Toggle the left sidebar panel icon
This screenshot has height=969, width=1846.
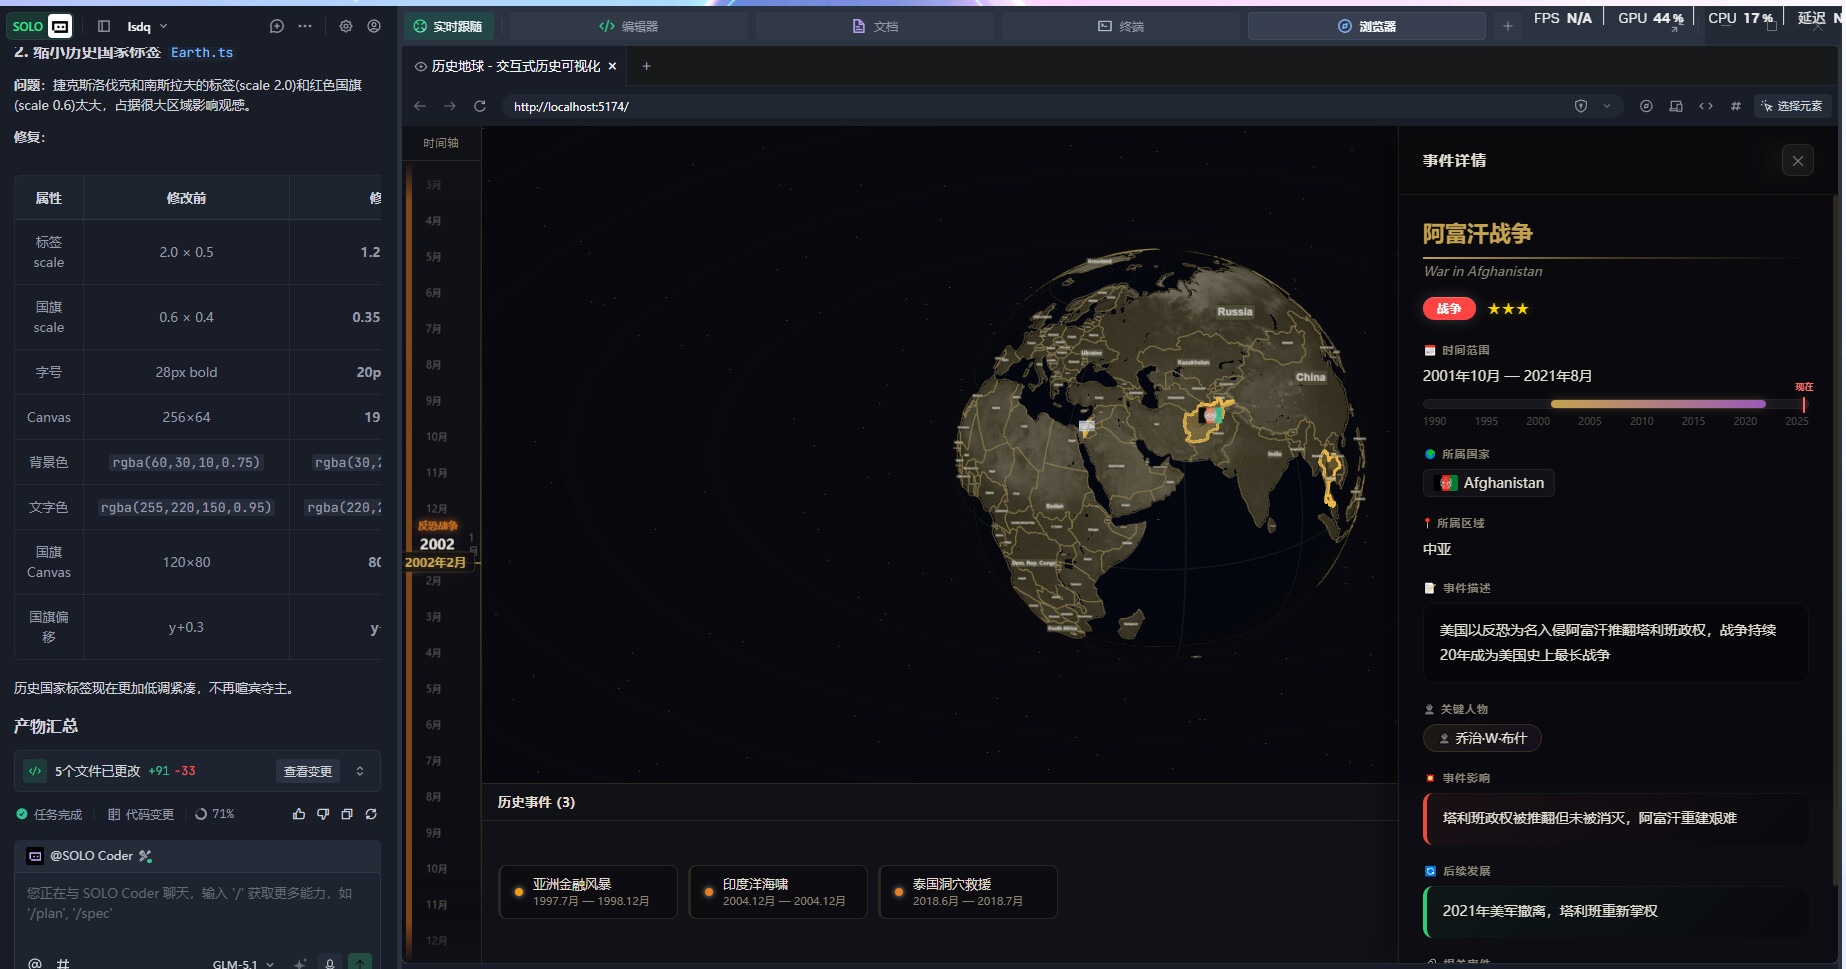coord(104,26)
